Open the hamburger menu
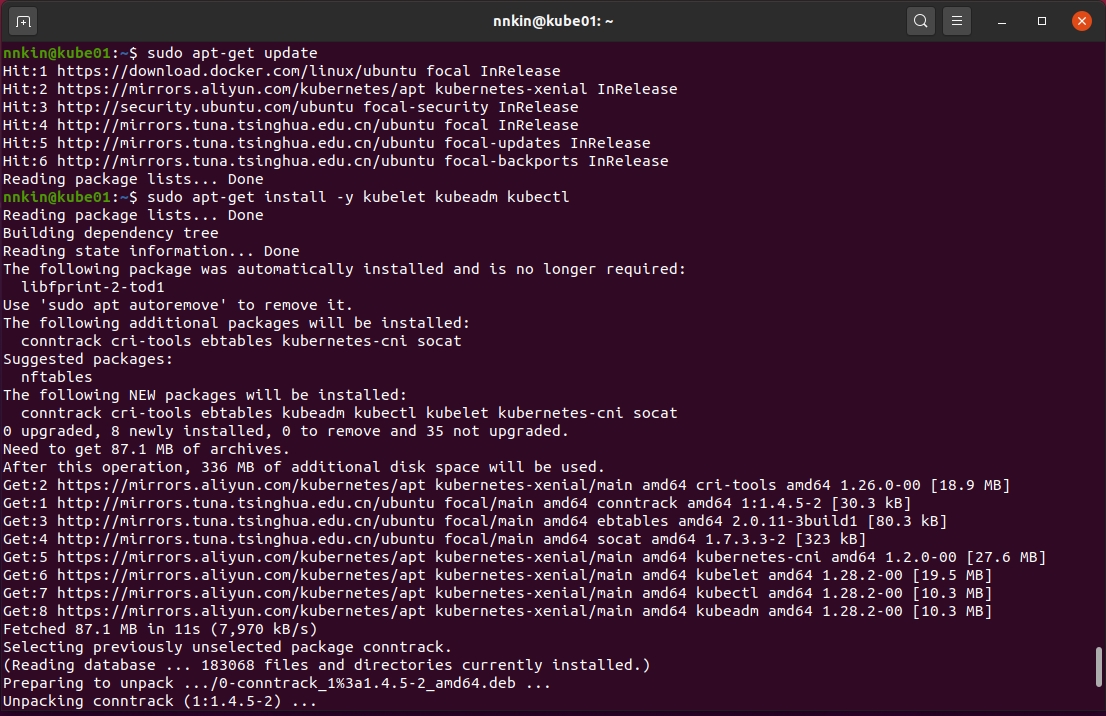Screen dimensions: 1106x716 tap(957, 20)
